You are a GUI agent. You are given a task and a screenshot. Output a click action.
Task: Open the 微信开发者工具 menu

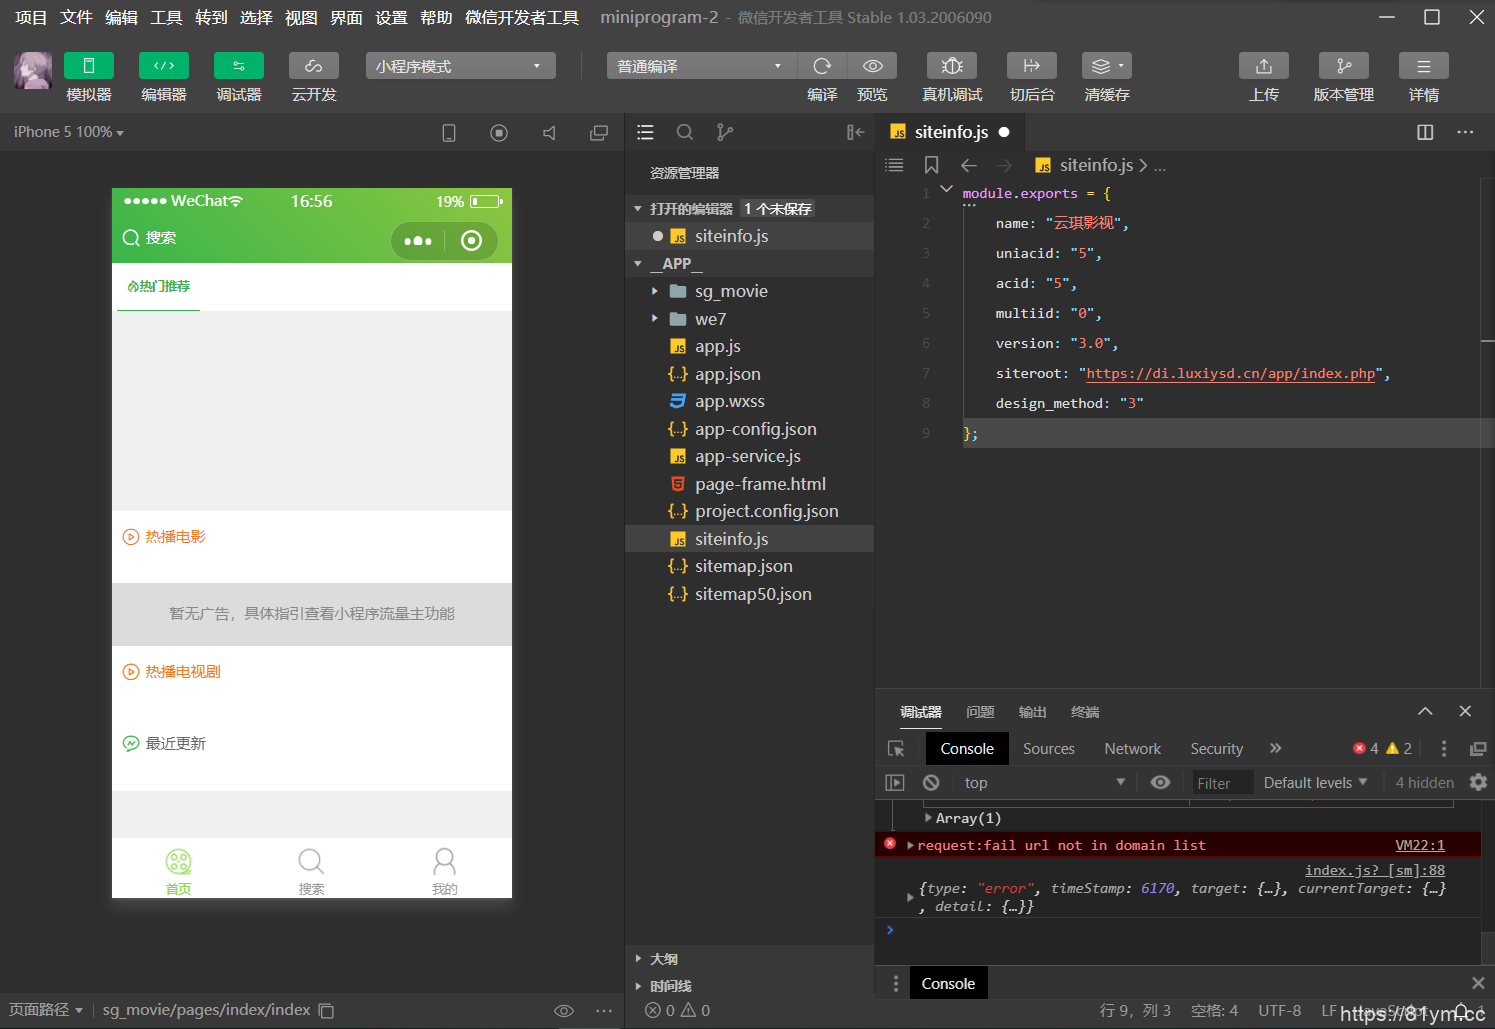point(521,16)
